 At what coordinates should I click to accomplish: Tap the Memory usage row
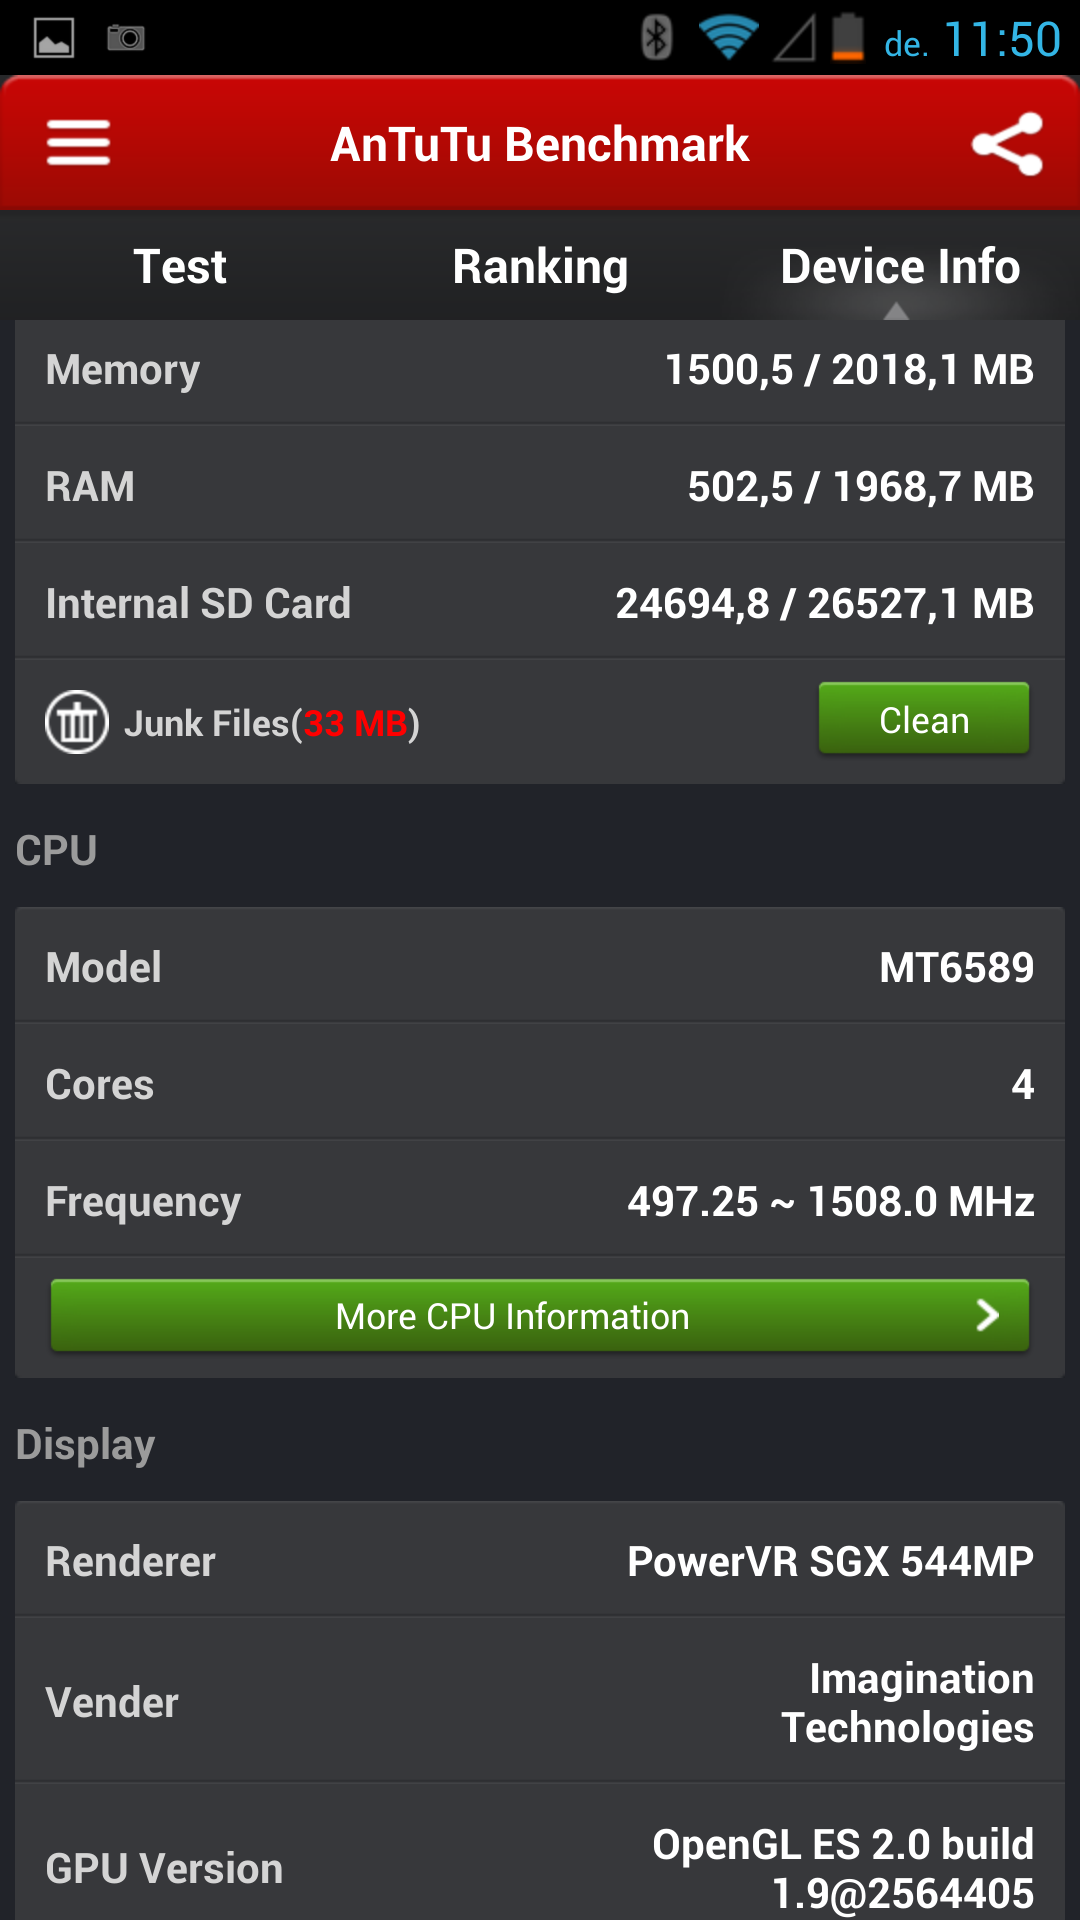[x=540, y=370]
